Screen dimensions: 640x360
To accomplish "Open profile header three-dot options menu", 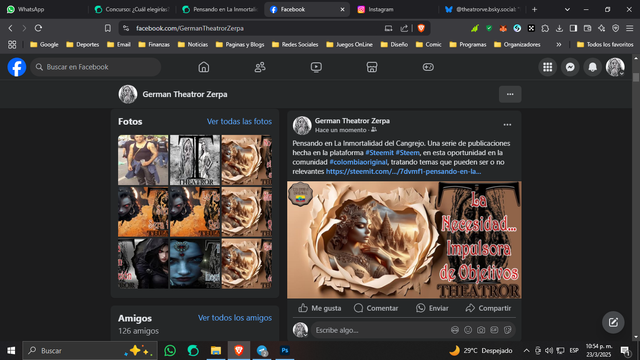I will pyautogui.click(x=510, y=94).
